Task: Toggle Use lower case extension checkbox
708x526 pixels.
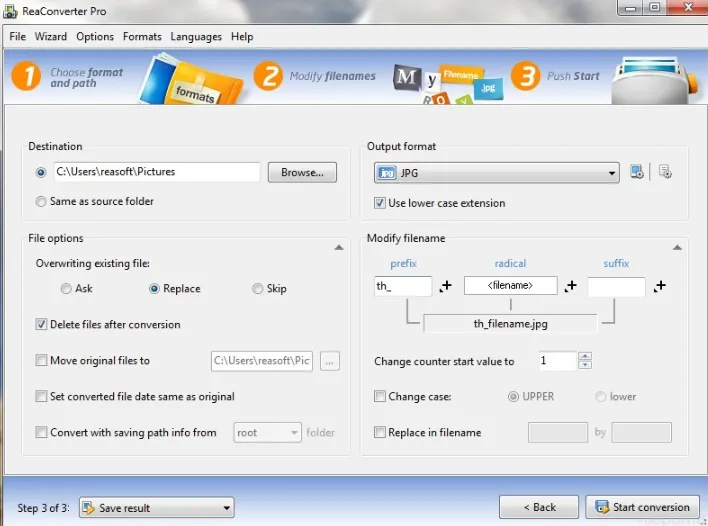Action: click(380, 203)
